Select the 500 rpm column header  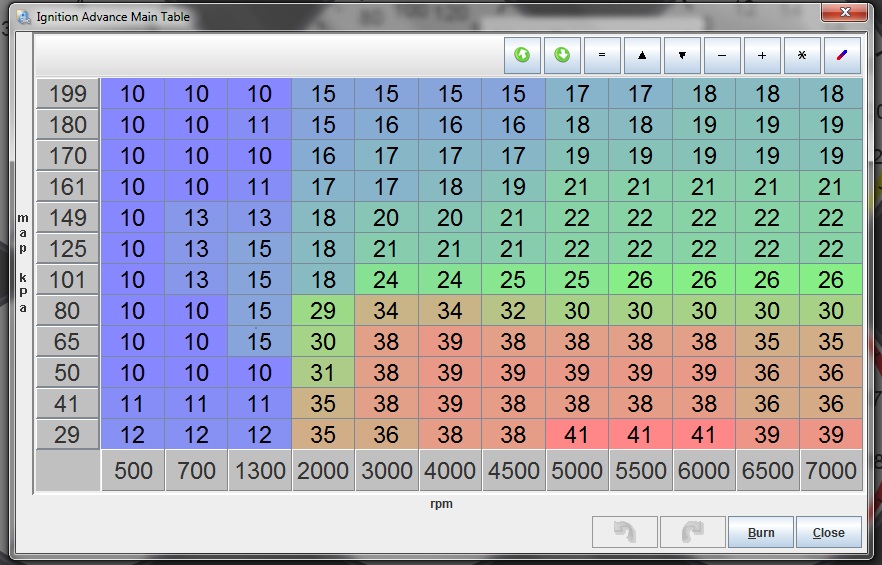click(x=133, y=470)
